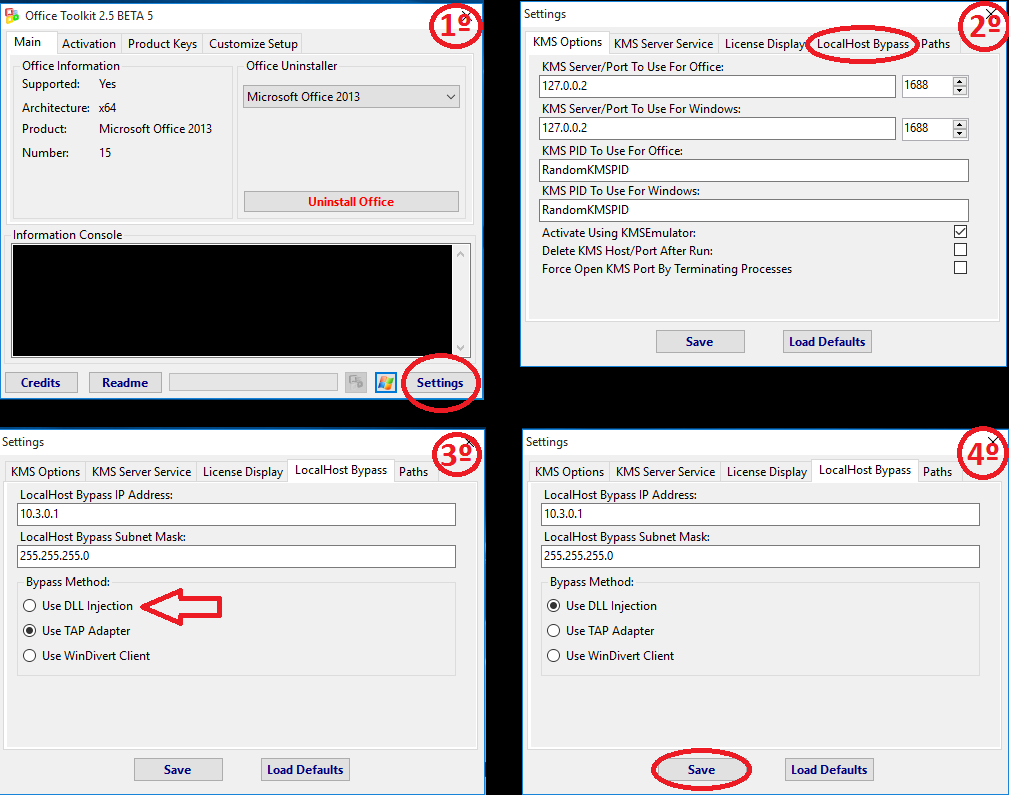1009x795 pixels.
Task: Open the Customize Setup tab
Action: pos(253,44)
